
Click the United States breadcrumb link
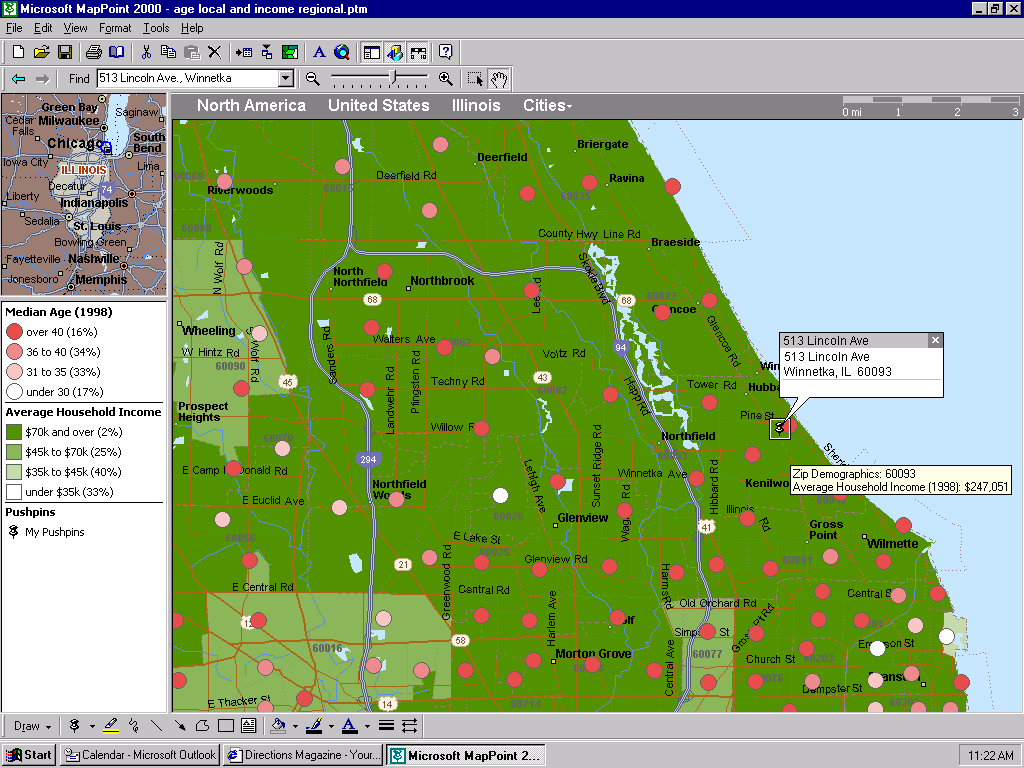coord(378,106)
